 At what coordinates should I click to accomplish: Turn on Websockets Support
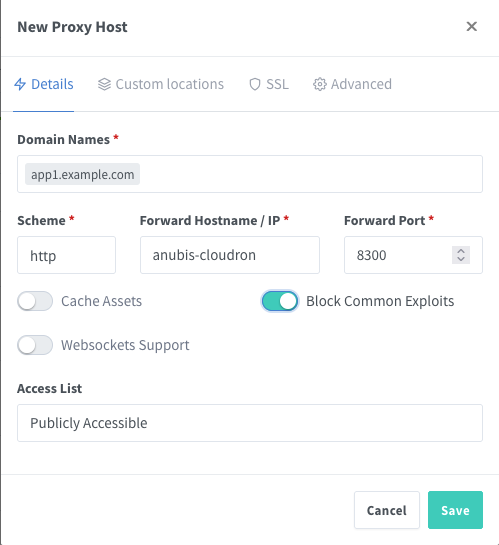point(35,345)
